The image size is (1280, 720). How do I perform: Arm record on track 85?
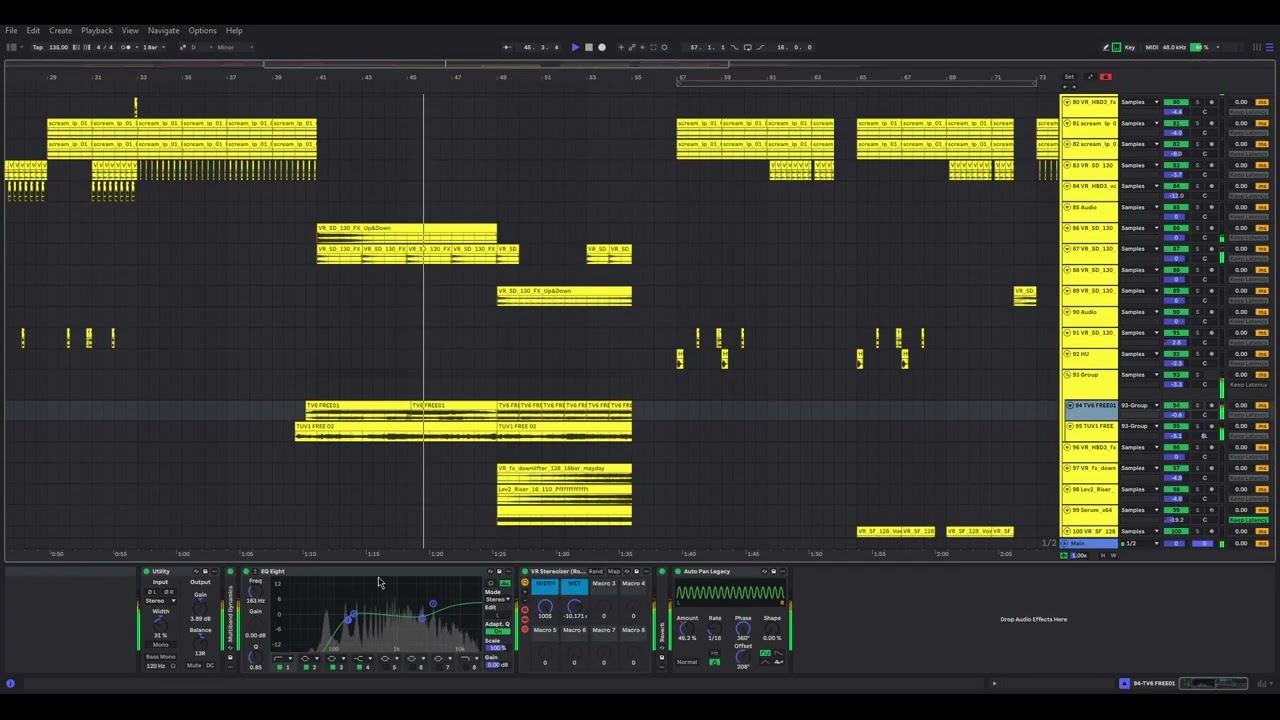(1211, 207)
